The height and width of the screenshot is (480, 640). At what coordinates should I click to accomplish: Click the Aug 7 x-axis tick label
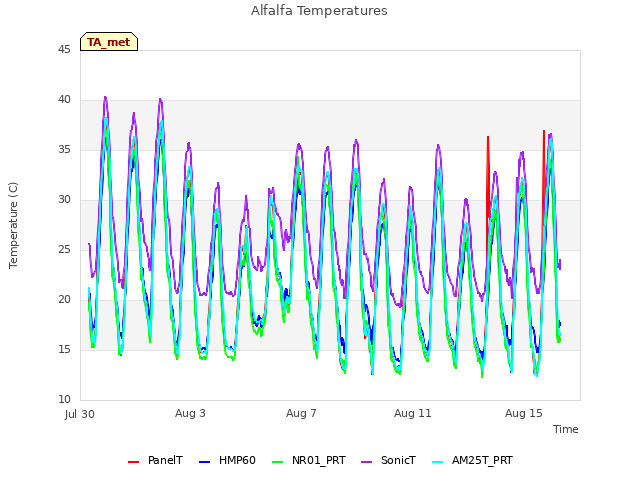click(x=301, y=413)
